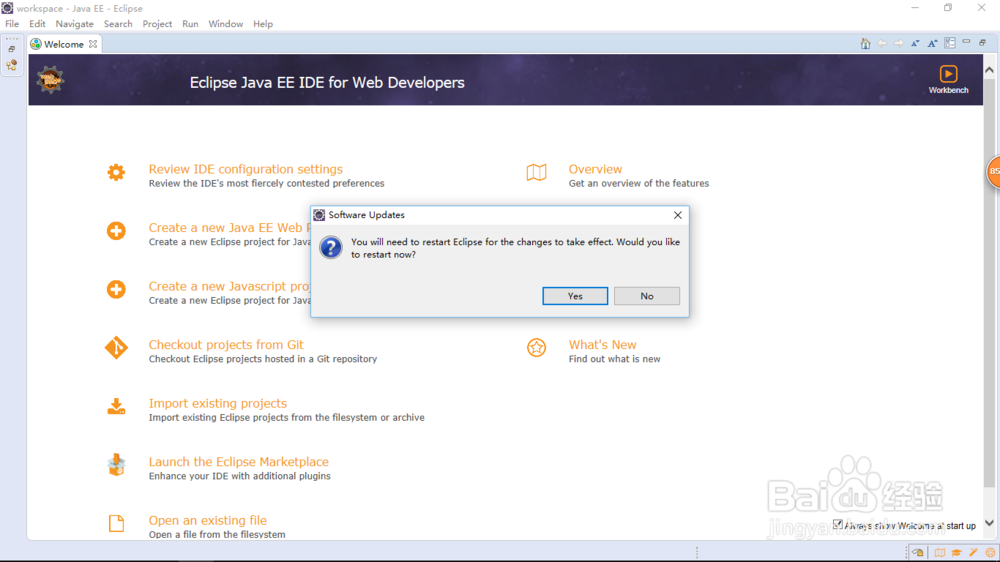Screen dimensions: 1000x562
Task: Click the back navigation arrow in Welcome toolbar
Action: coord(882,43)
